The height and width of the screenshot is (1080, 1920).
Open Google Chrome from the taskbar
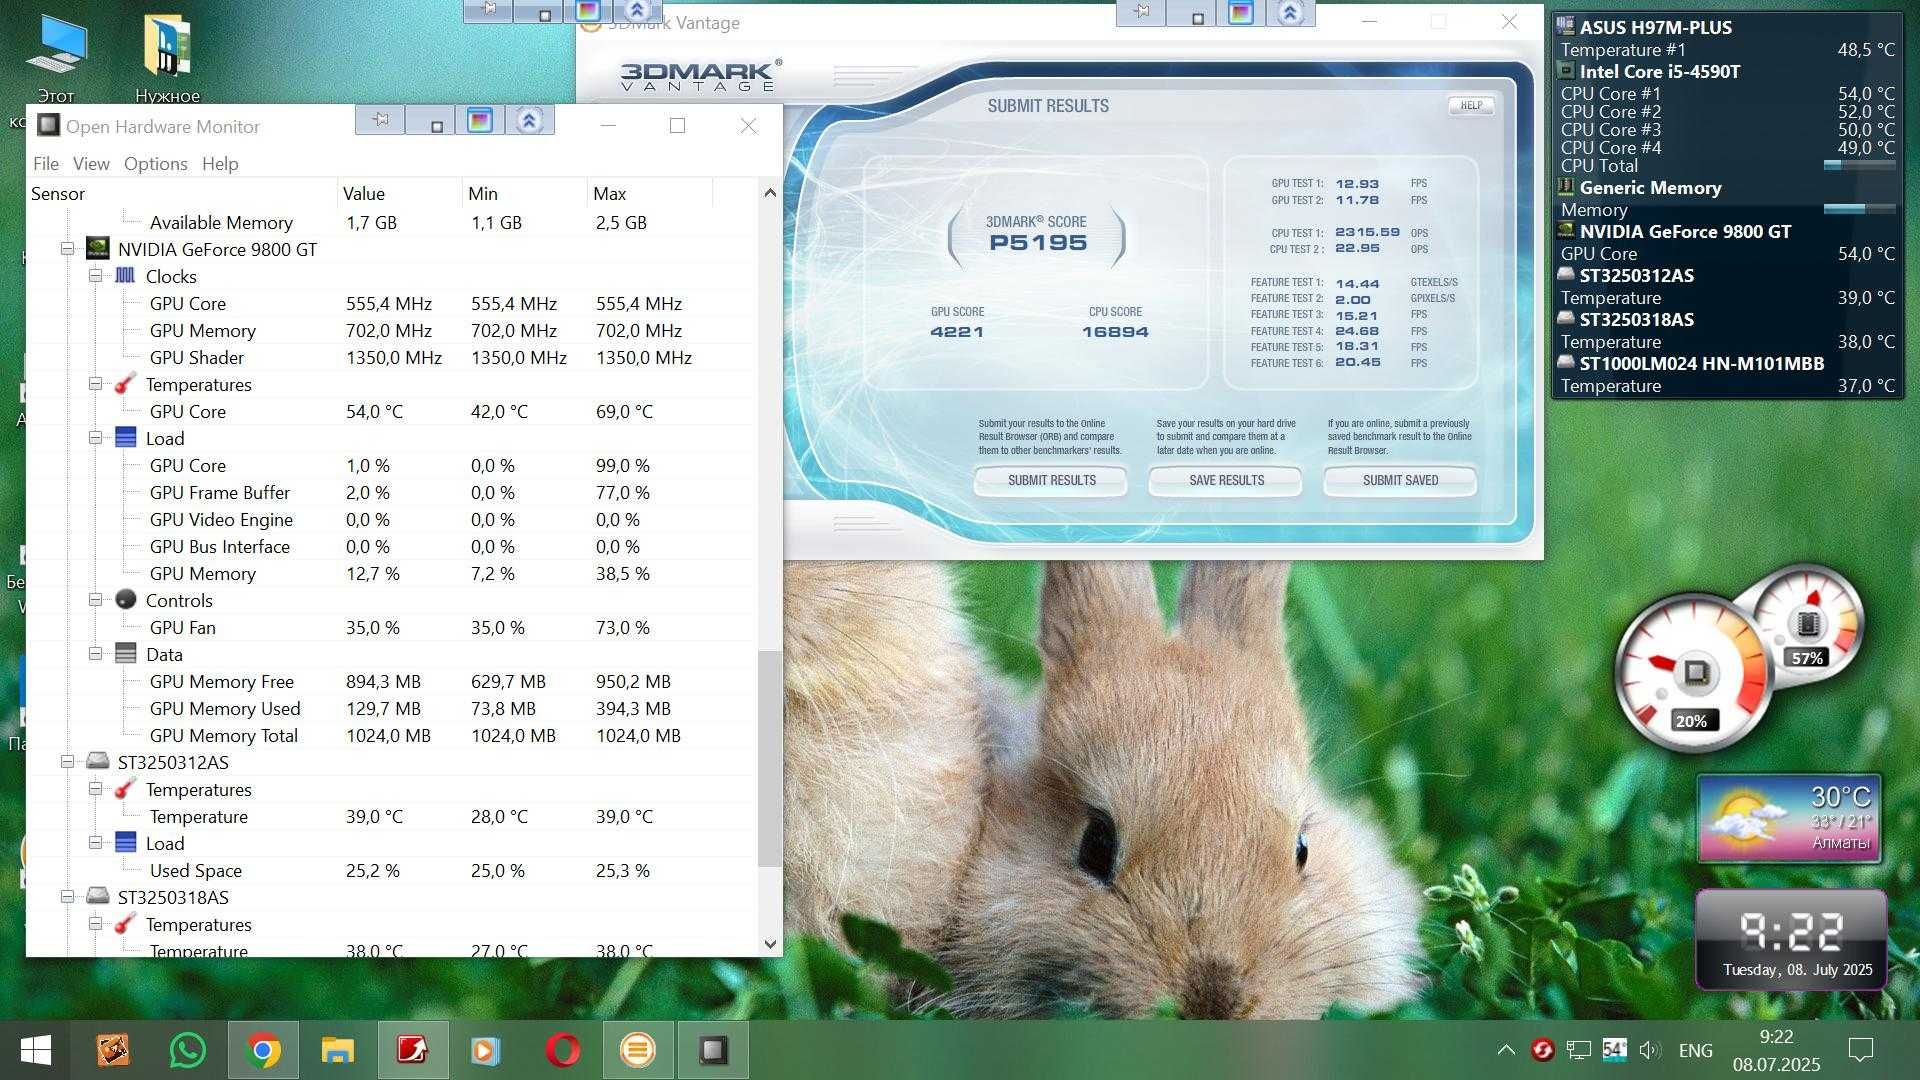coord(263,1050)
